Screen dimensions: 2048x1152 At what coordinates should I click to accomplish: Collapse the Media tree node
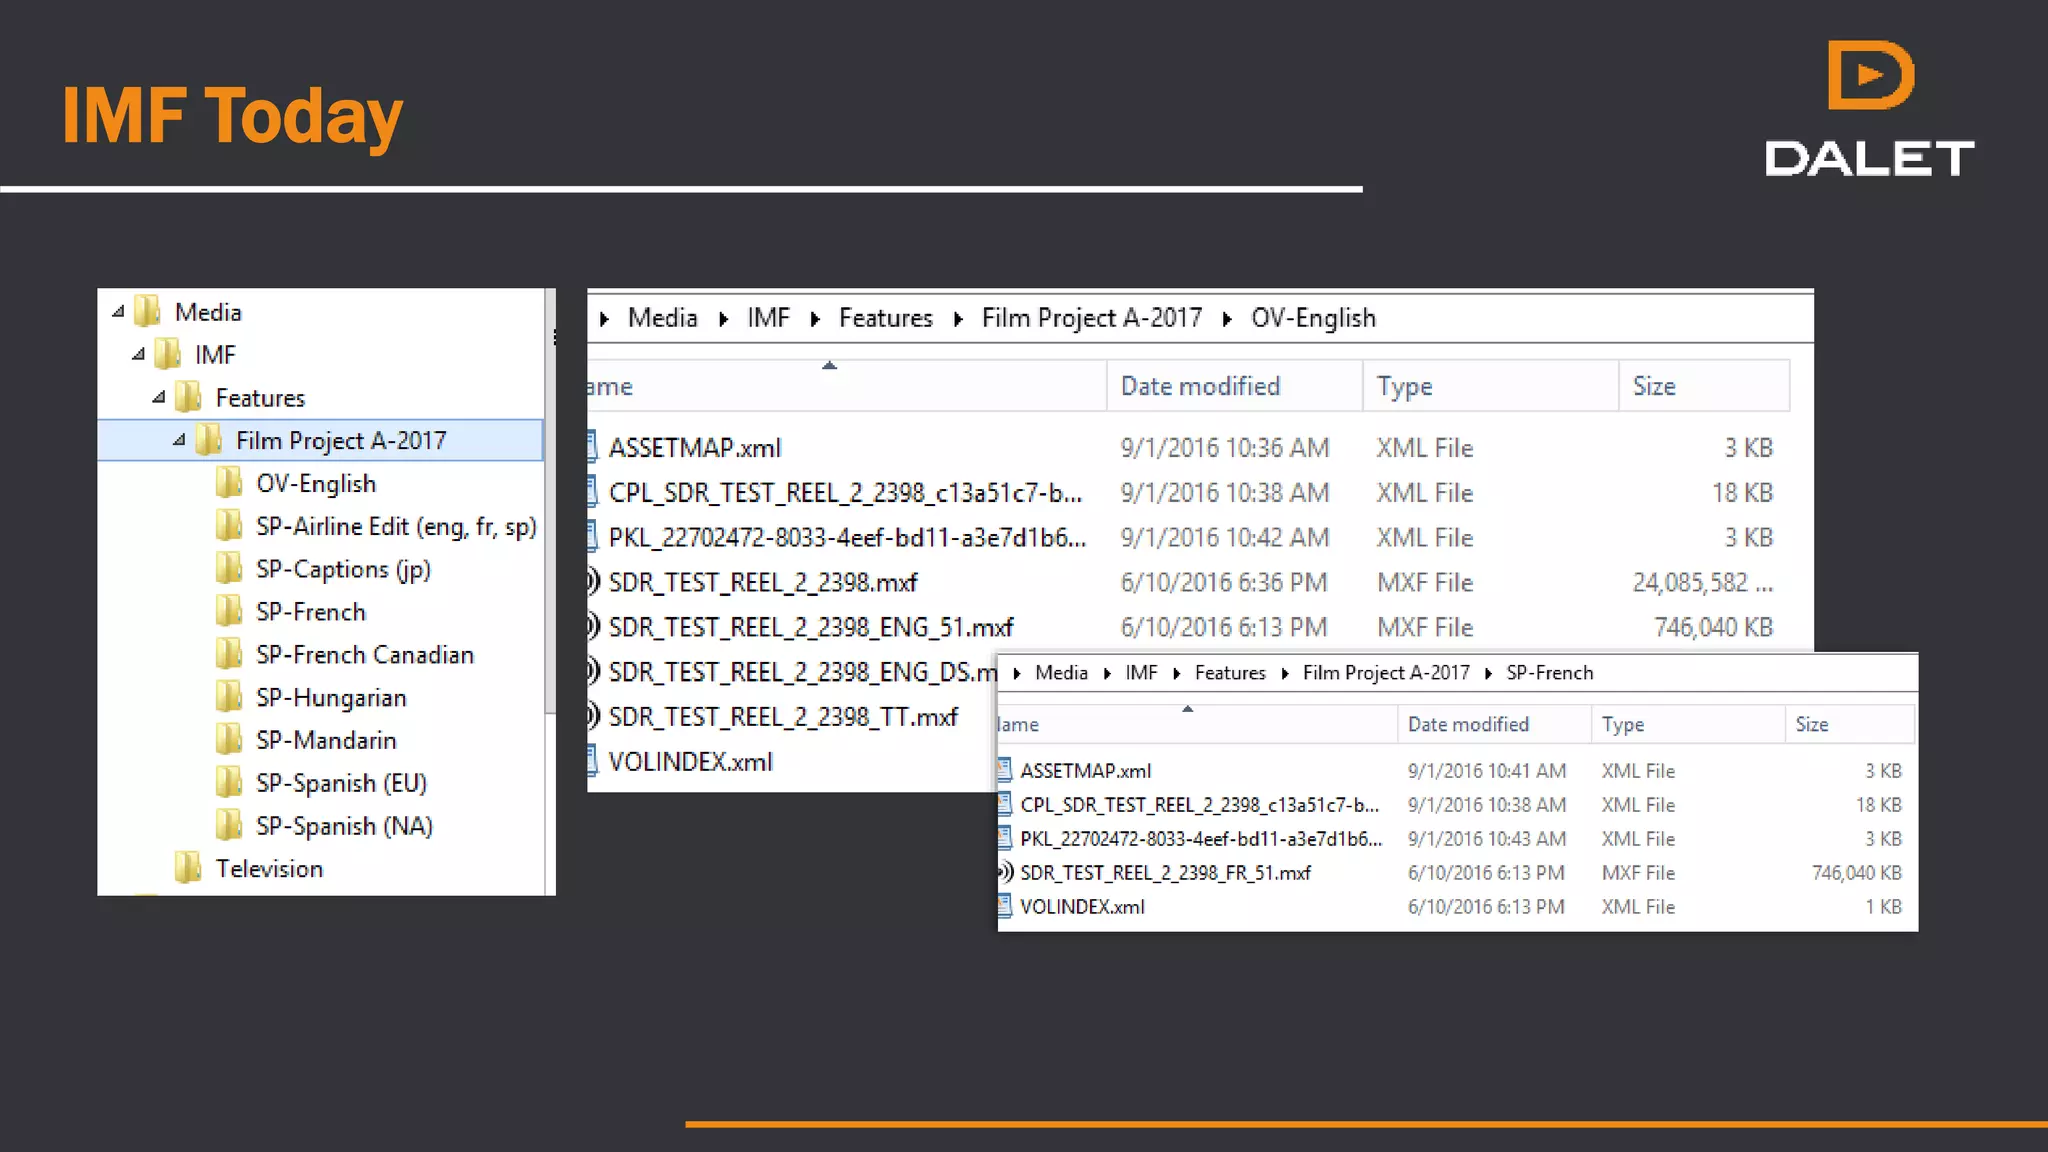point(118,311)
